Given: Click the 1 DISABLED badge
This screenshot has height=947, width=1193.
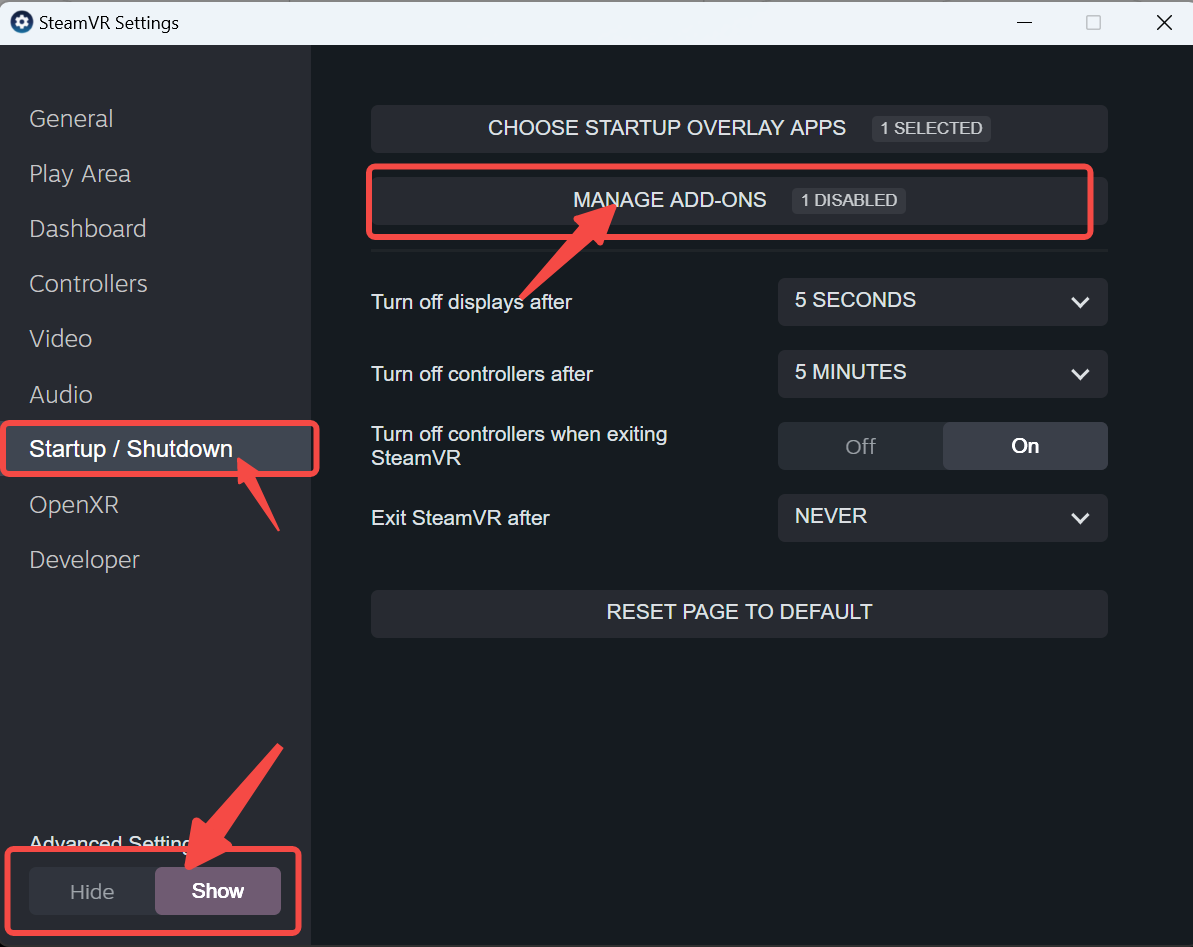Looking at the screenshot, I should pos(848,201).
